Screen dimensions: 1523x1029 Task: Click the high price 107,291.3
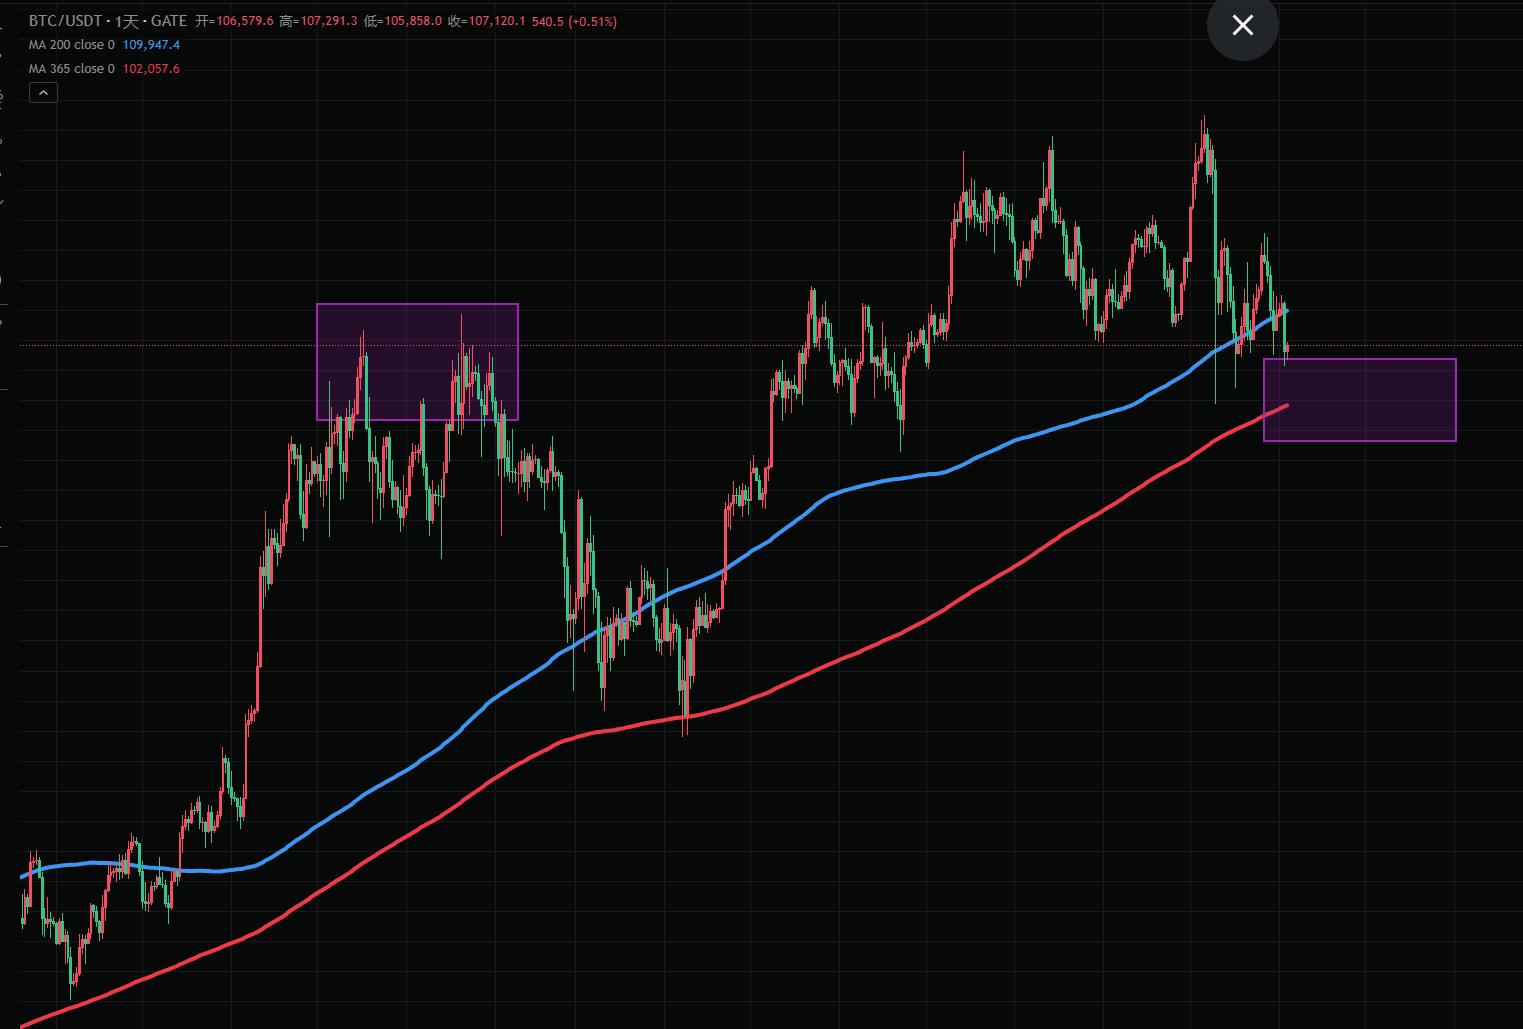327,21
